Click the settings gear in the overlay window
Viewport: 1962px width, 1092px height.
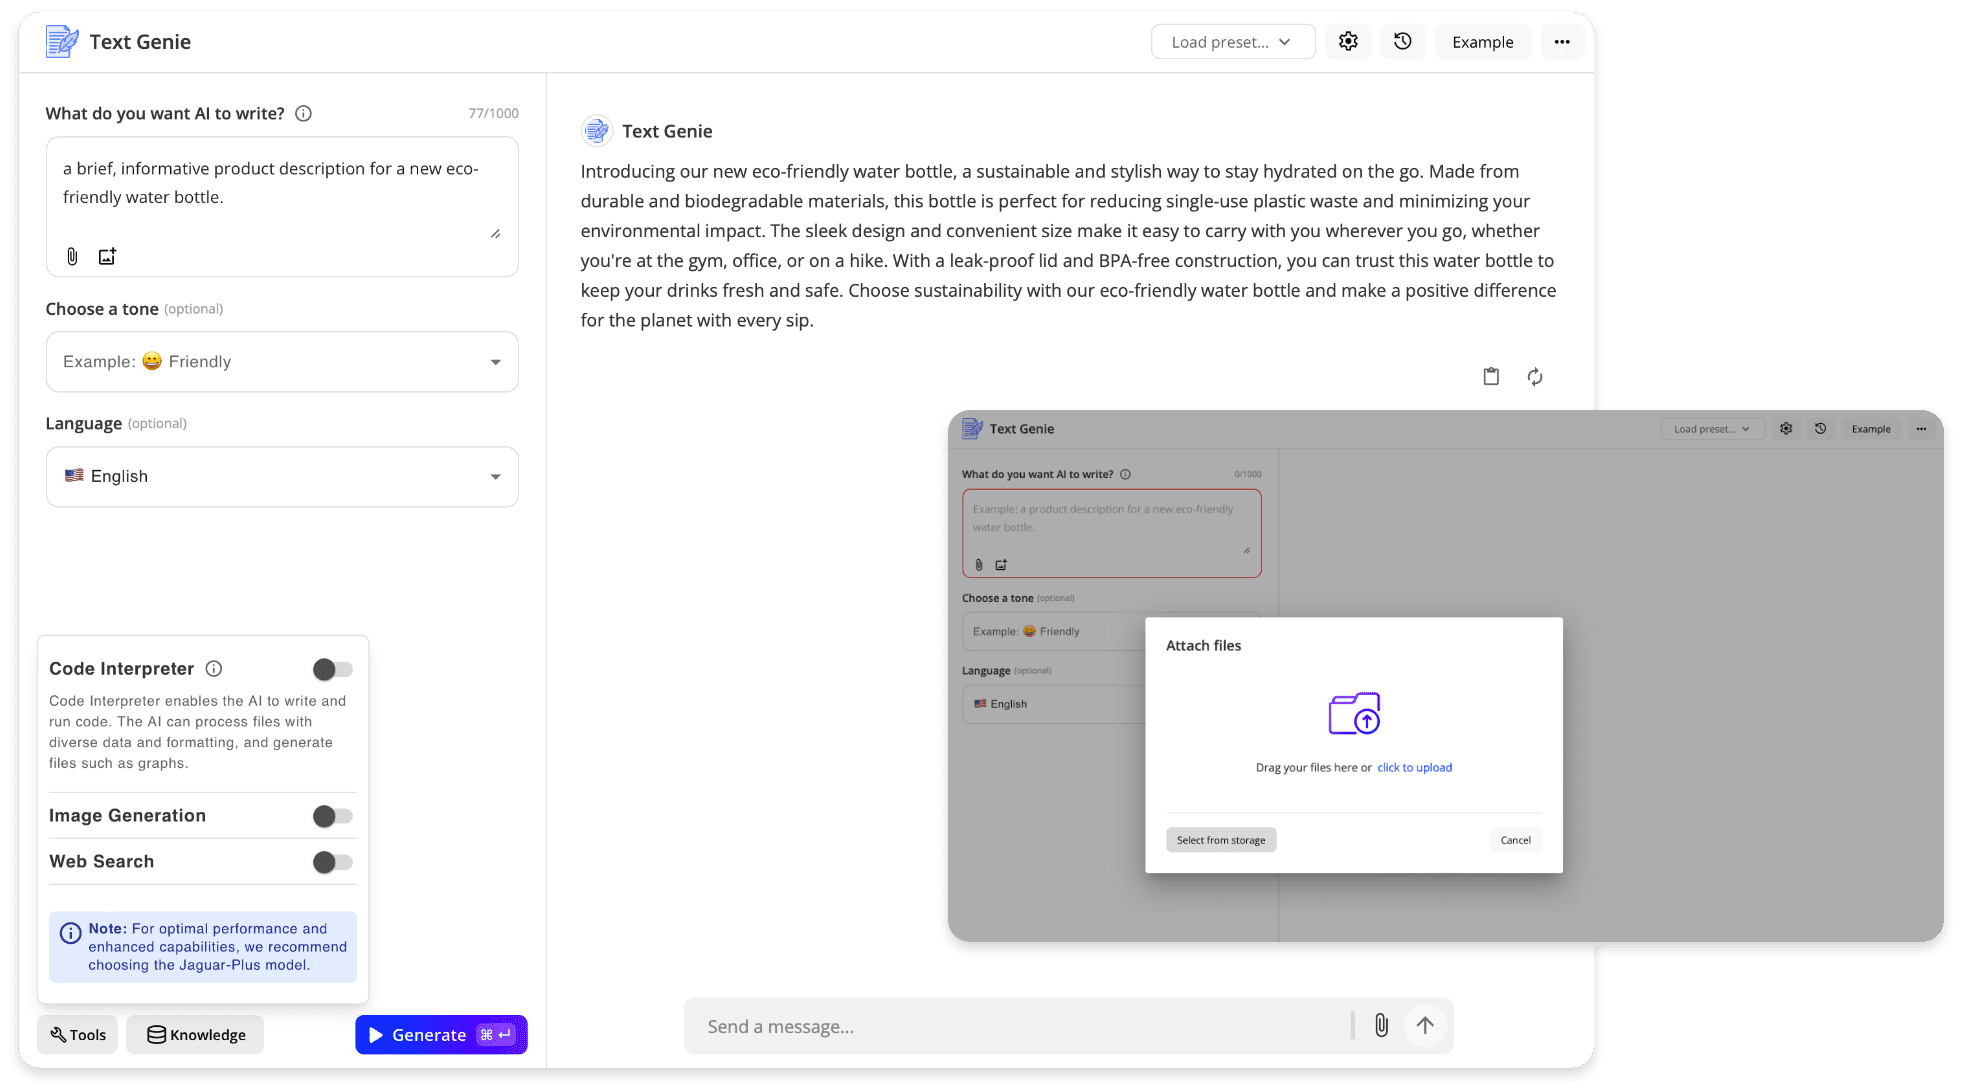[1786, 429]
